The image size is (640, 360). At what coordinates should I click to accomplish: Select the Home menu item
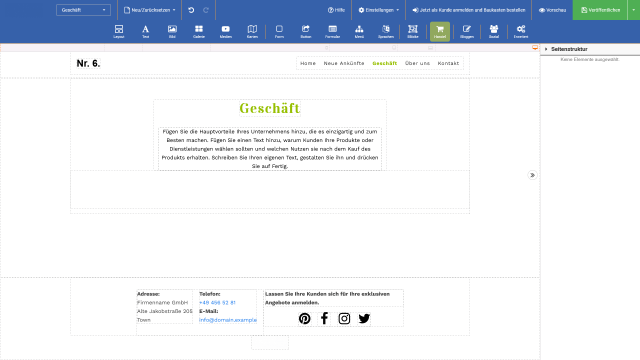click(x=308, y=63)
